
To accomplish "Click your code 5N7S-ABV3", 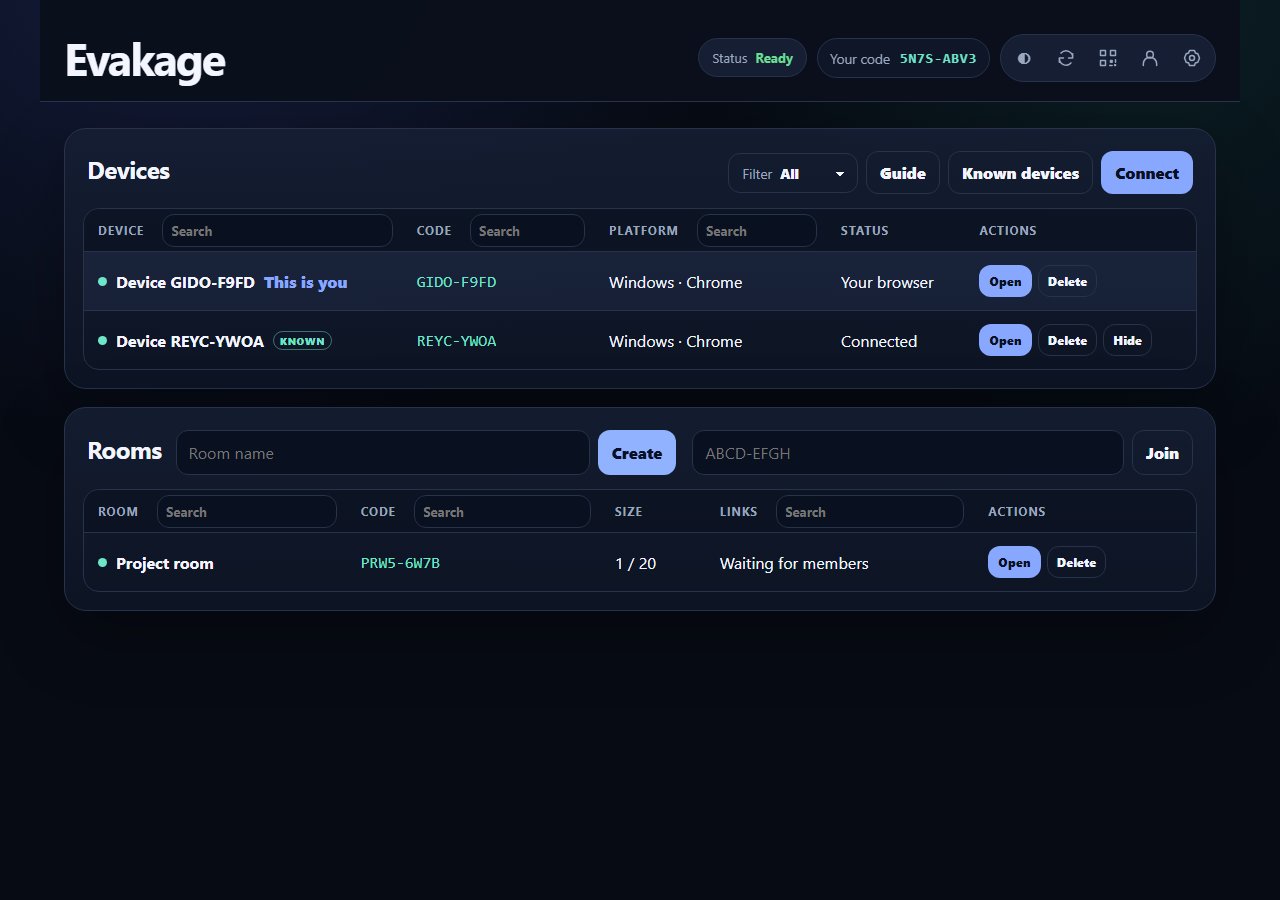I will [x=903, y=58].
